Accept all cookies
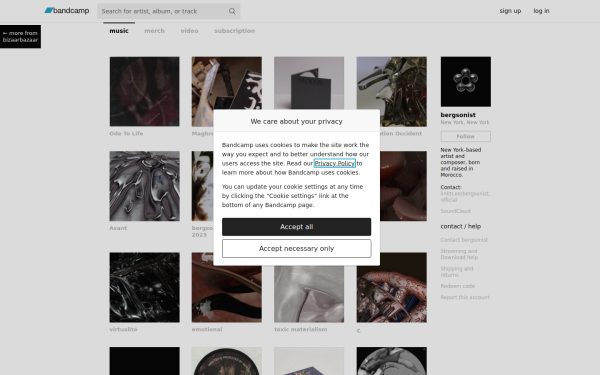 point(297,227)
